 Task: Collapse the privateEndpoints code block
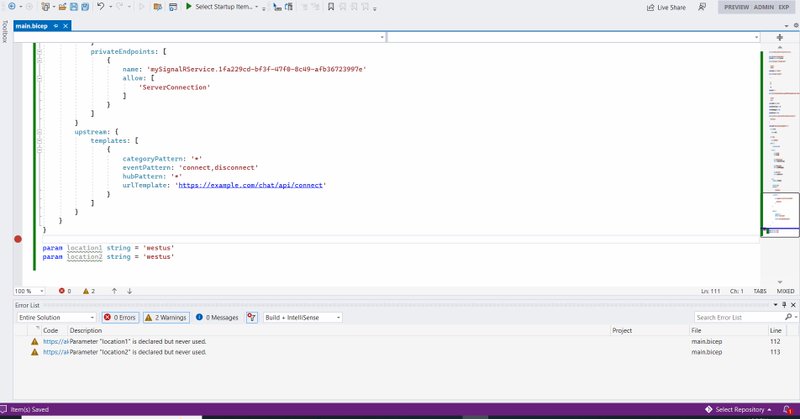point(39,52)
